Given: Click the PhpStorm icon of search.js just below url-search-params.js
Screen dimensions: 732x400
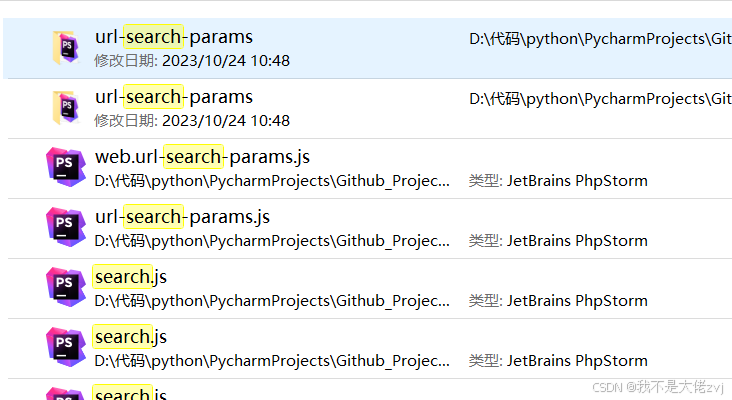Looking at the screenshot, I should (x=66, y=287).
